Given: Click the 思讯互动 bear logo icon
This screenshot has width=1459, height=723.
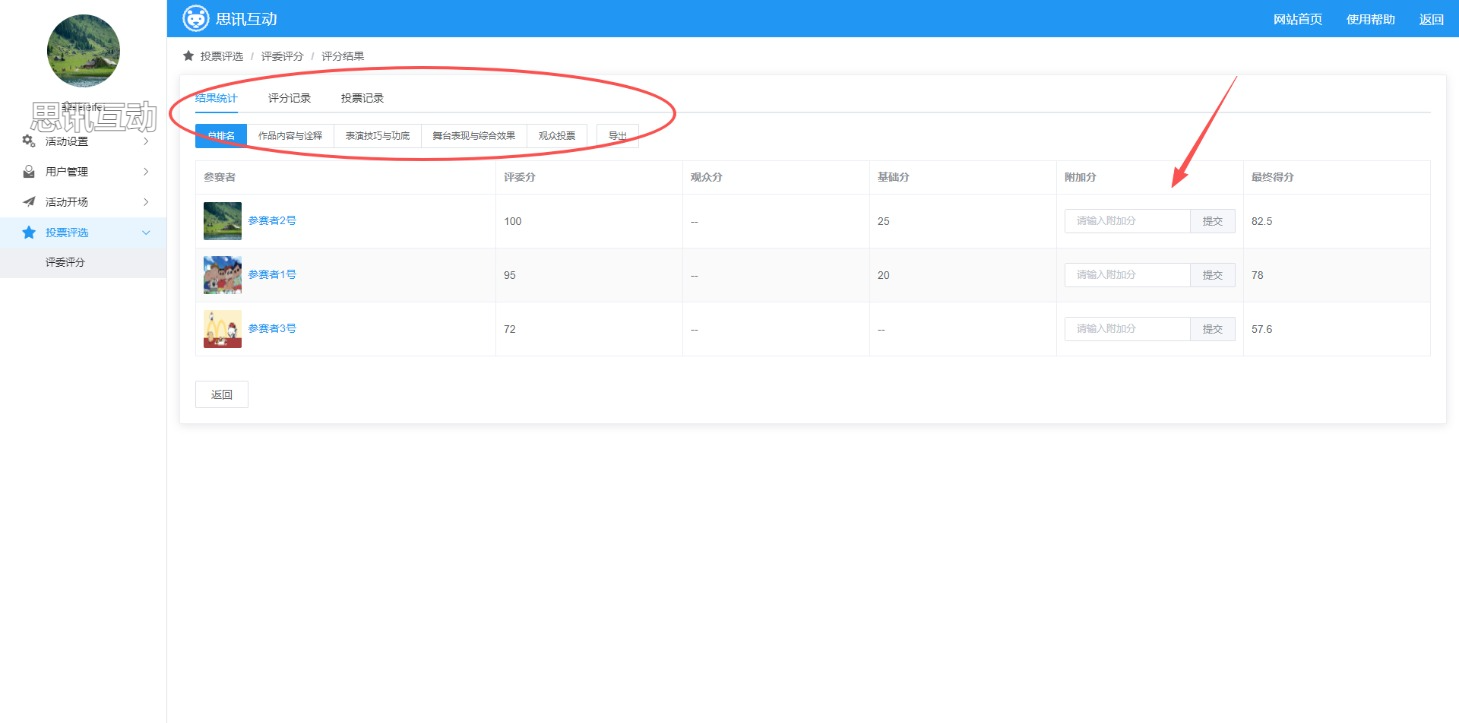Looking at the screenshot, I should tap(196, 18).
